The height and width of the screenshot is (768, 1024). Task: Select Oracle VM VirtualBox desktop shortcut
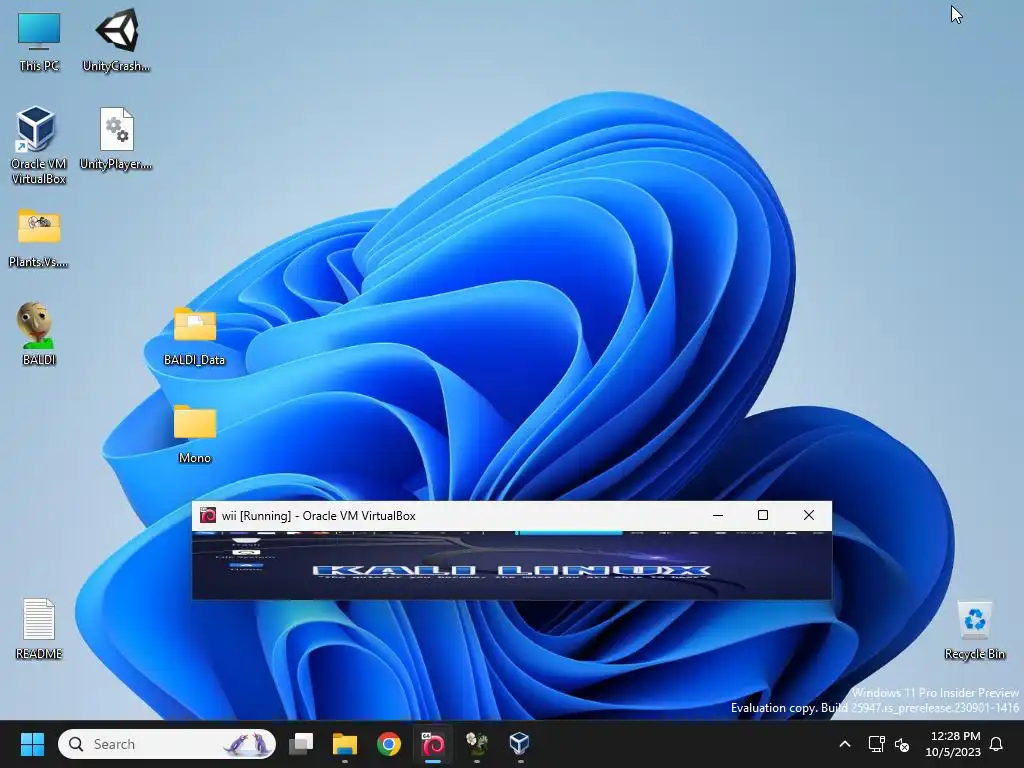point(39,145)
